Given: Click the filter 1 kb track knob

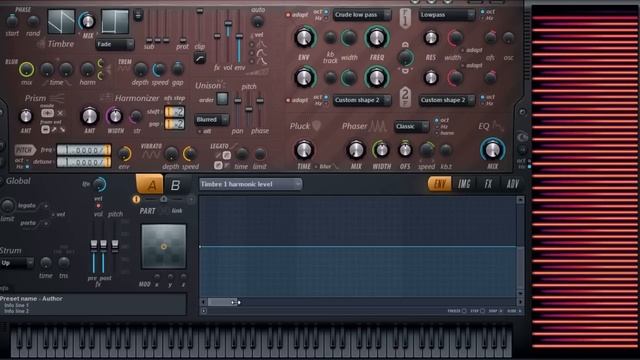Looking at the screenshot, I should tap(330, 38).
